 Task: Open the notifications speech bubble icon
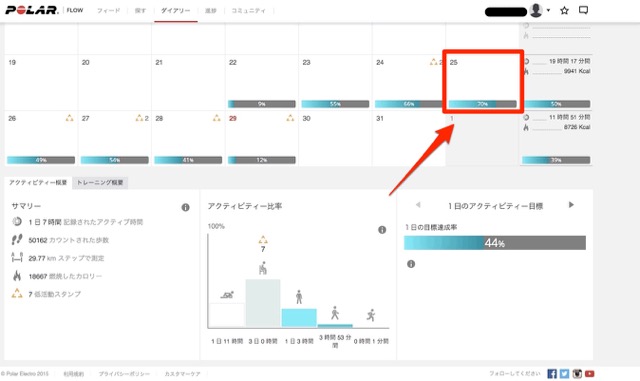[583, 11]
